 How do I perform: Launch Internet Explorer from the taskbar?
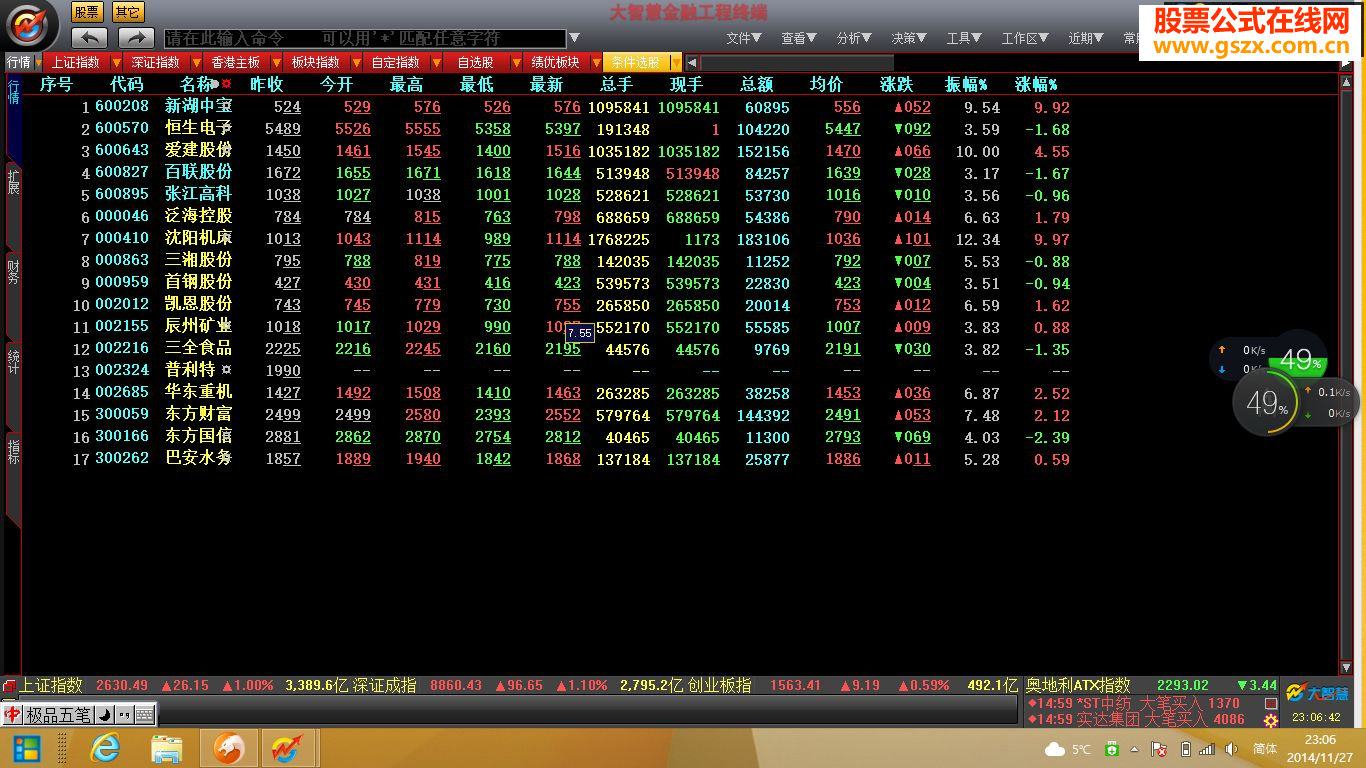pos(105,748)
